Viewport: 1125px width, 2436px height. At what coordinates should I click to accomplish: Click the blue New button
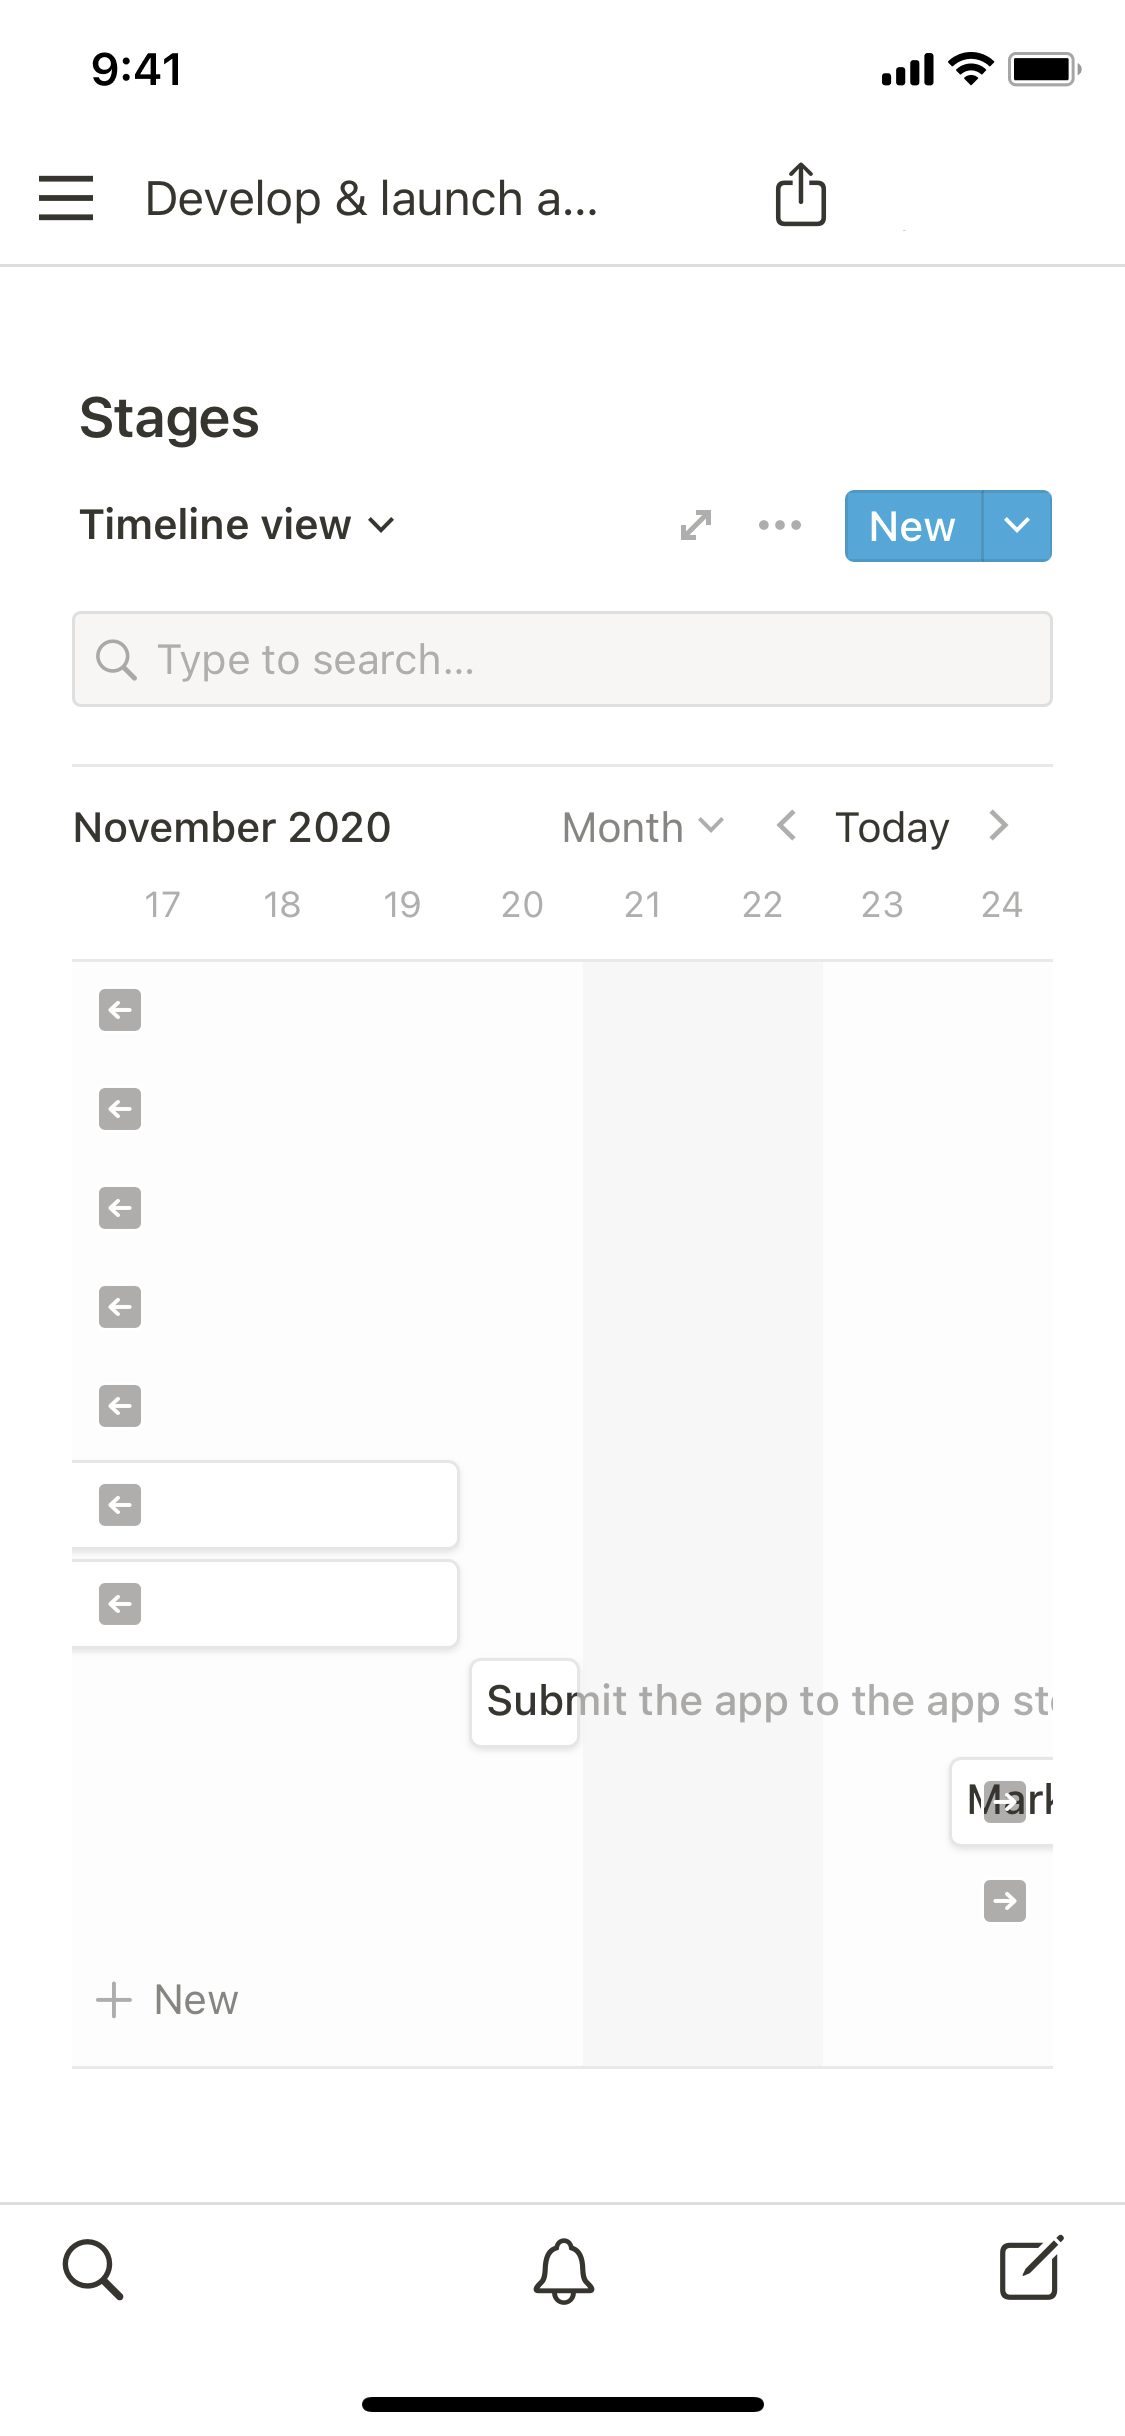pyautogui.click(x=912, y=526)
